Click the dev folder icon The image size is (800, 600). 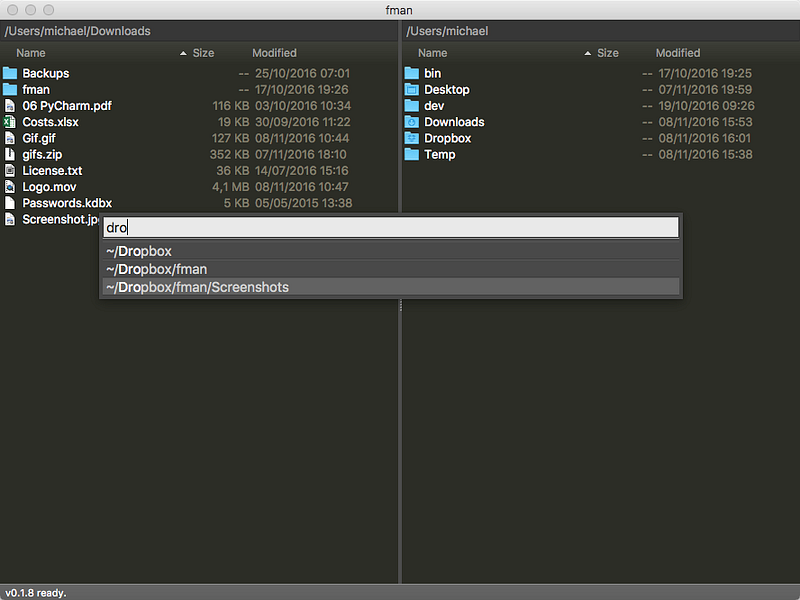click(412, 106)
